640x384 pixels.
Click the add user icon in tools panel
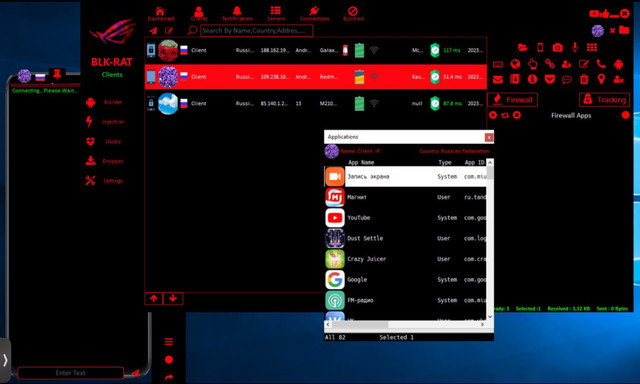tap(567, 64)
